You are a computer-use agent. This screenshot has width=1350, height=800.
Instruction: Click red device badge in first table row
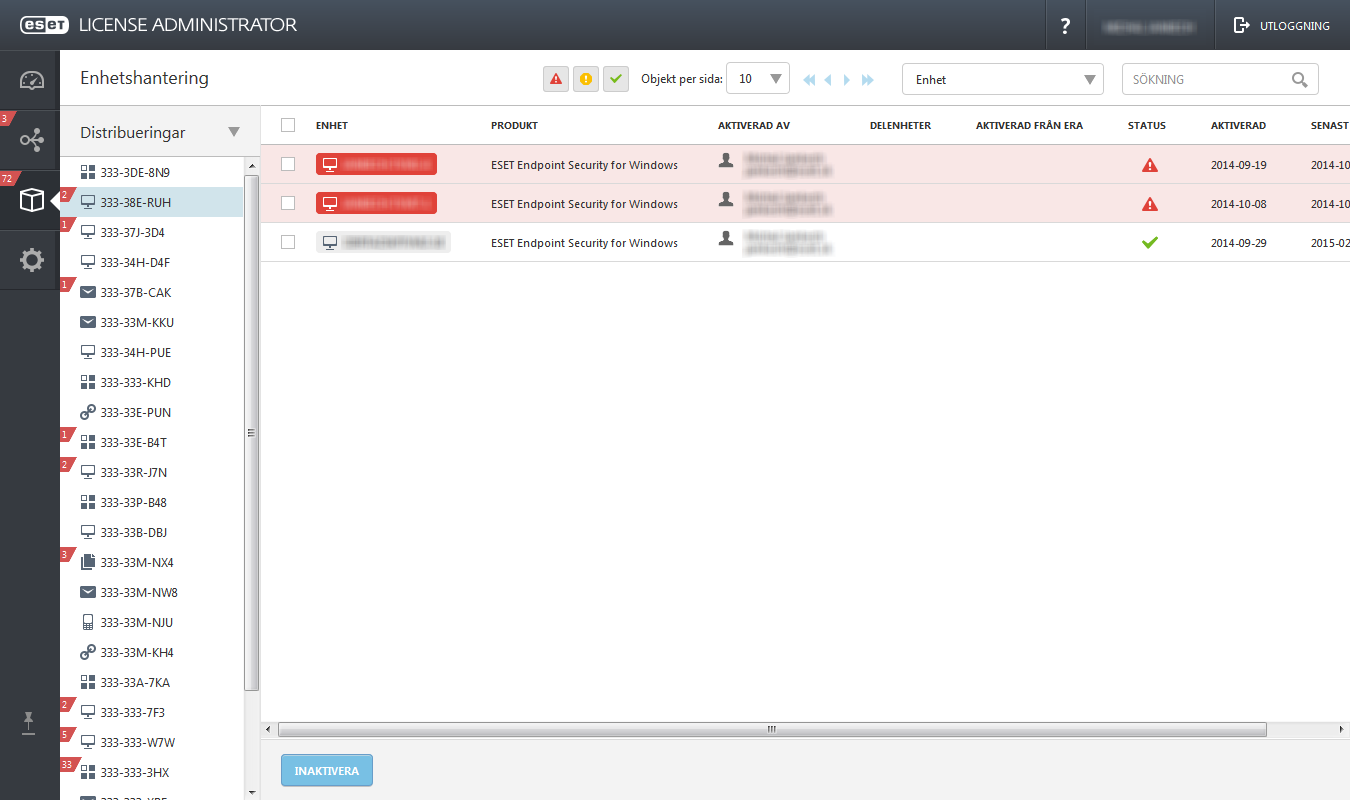coord(376,164)
